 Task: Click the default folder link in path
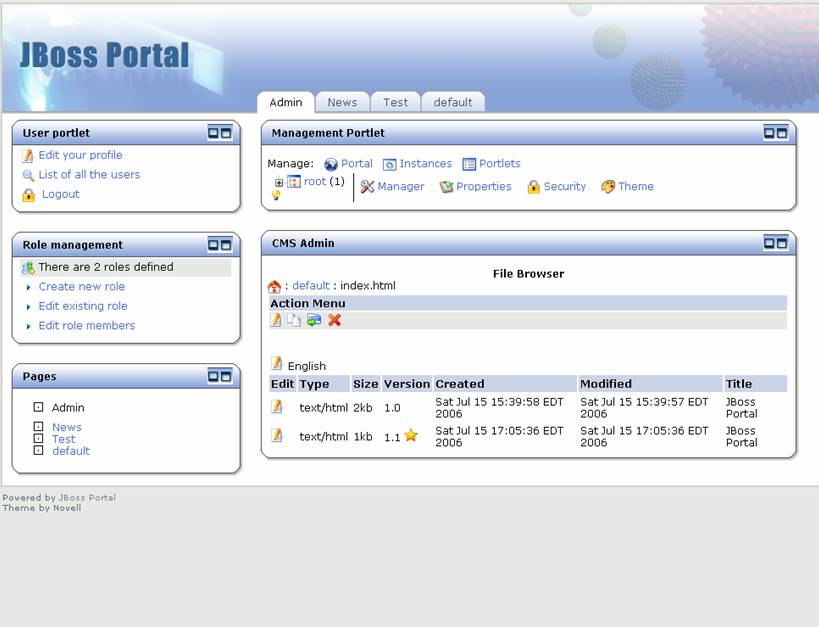[311, 285]
